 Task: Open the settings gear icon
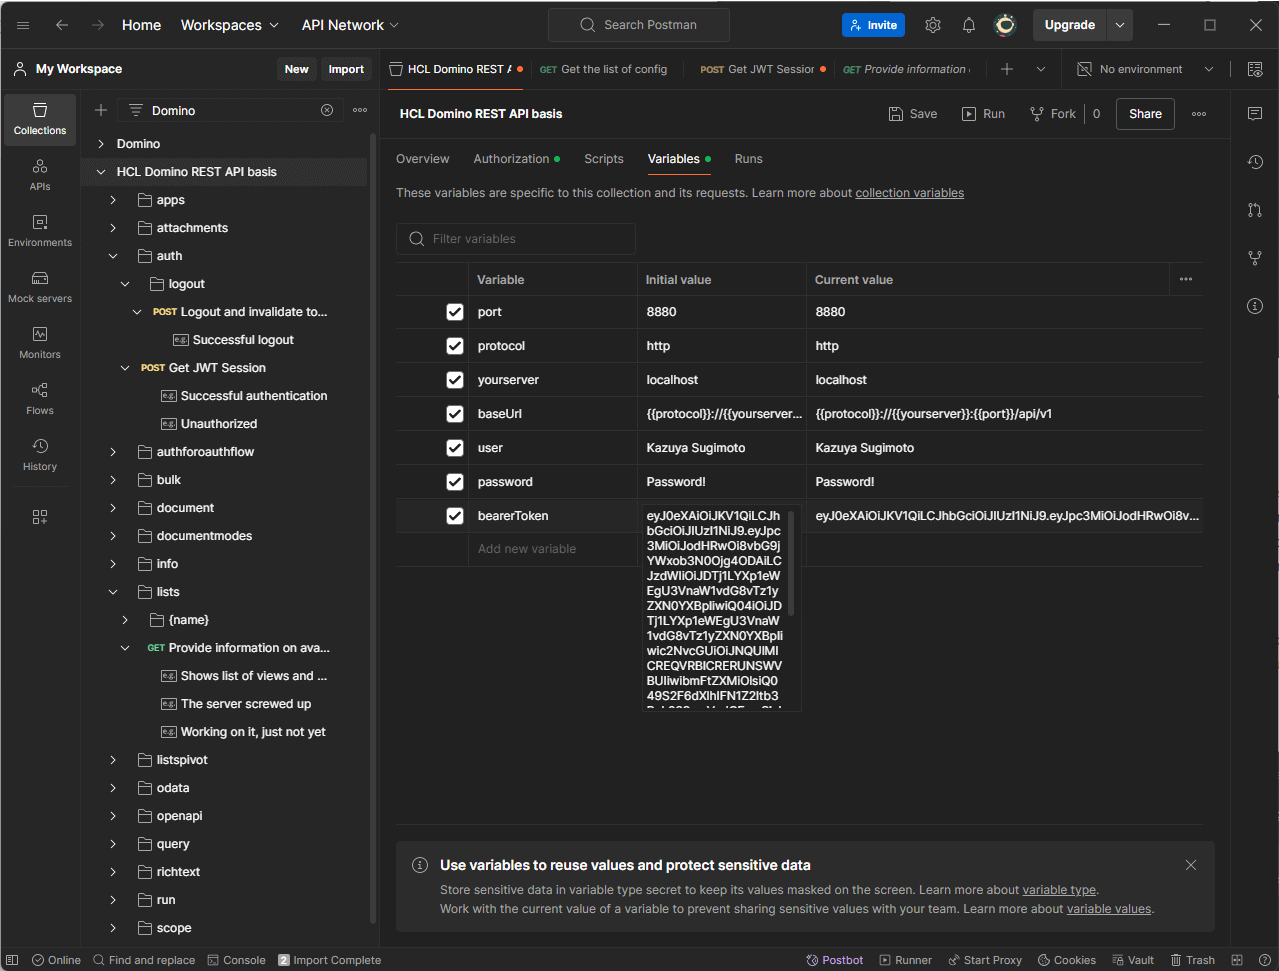932,25
